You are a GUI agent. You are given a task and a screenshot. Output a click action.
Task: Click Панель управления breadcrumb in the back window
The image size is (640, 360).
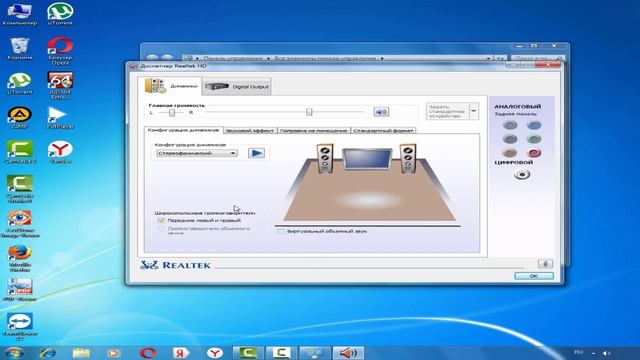pyautogui.click(x=233, y=58)
